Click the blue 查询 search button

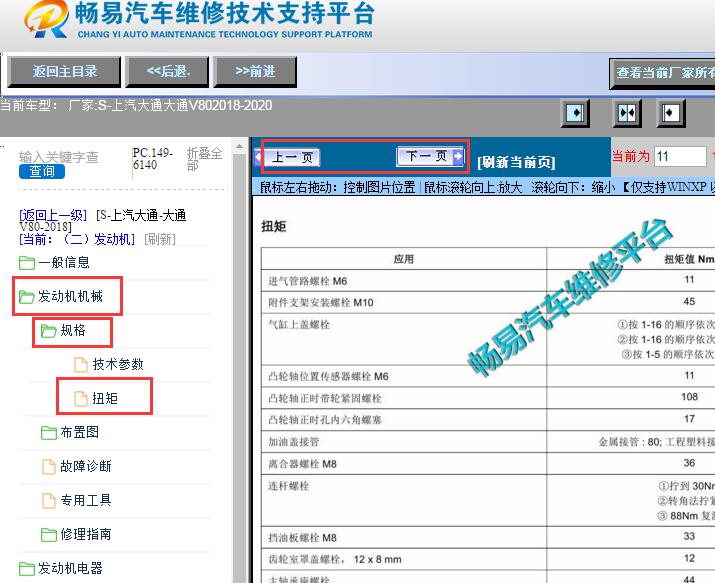click(42, 171)
